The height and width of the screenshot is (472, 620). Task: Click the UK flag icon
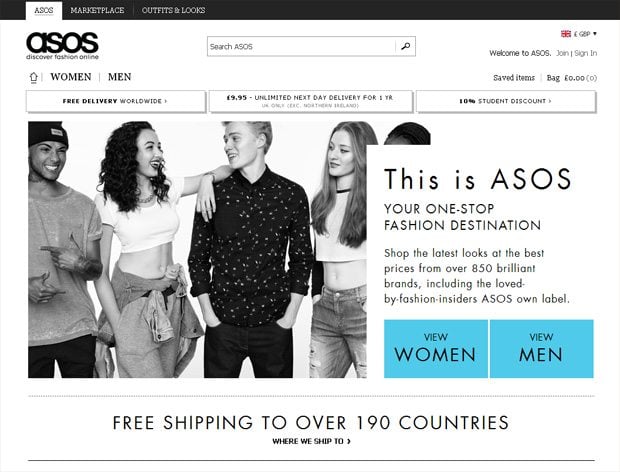[x=566, y=34]
